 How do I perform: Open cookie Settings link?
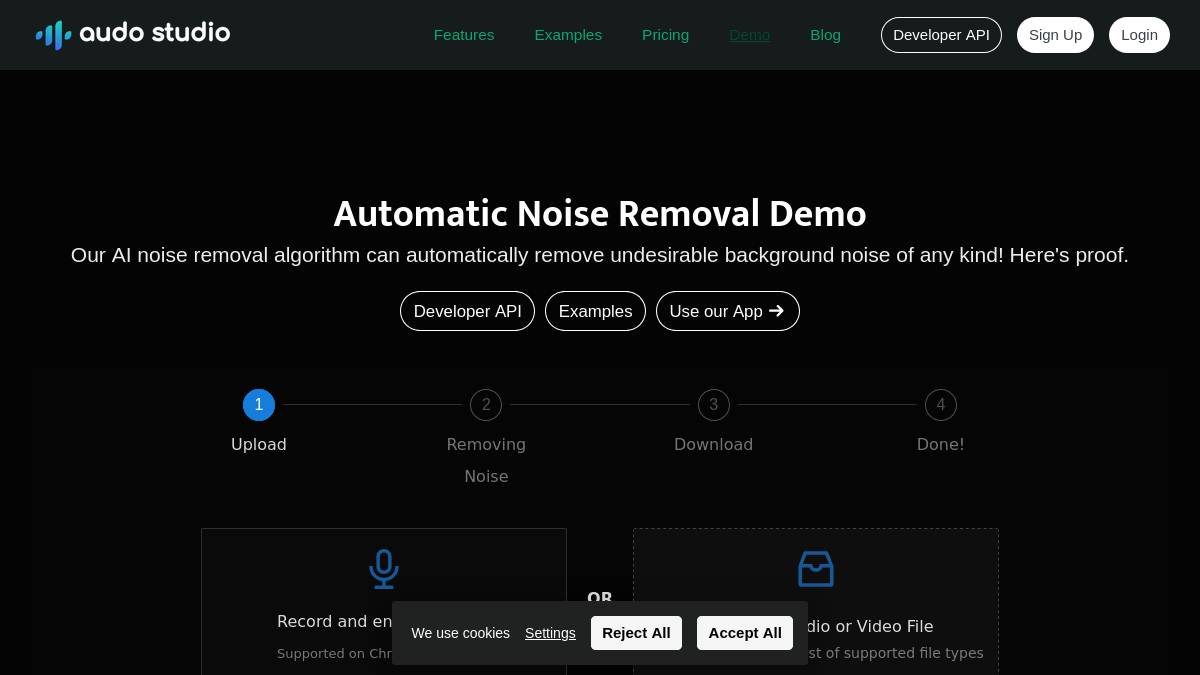click(550, 633)
